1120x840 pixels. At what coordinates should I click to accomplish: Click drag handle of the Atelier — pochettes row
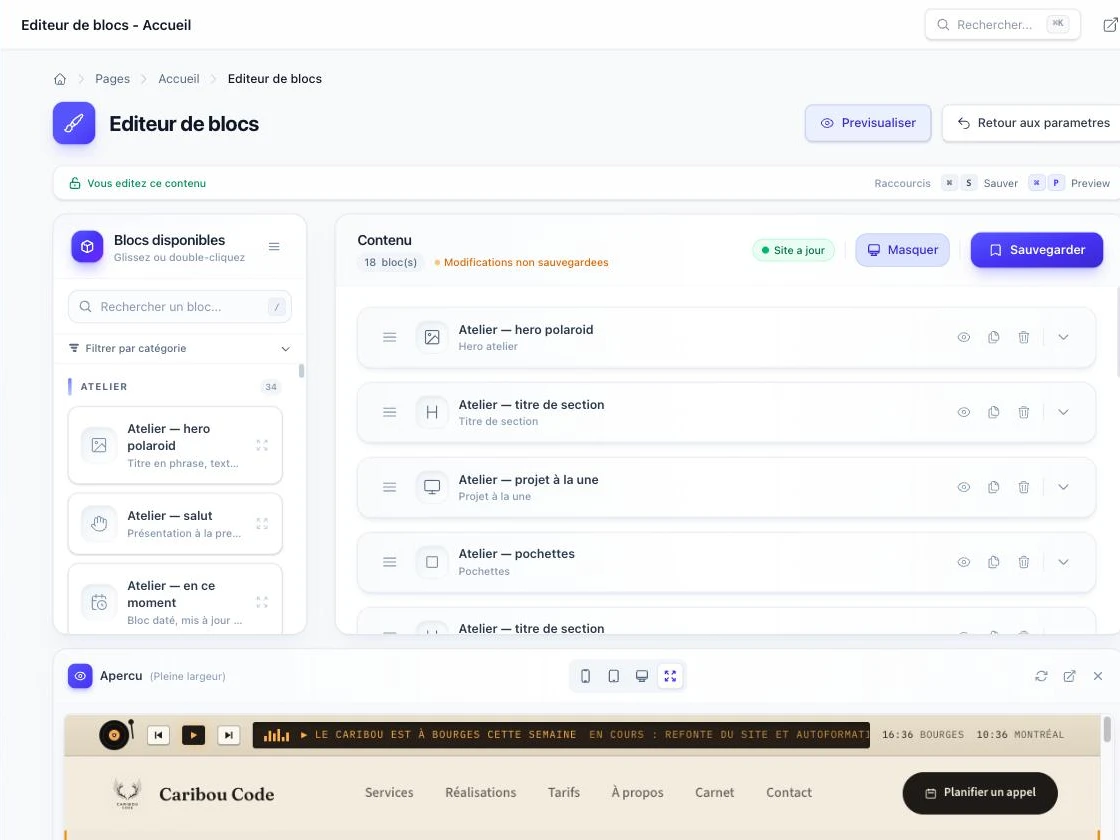389,562
